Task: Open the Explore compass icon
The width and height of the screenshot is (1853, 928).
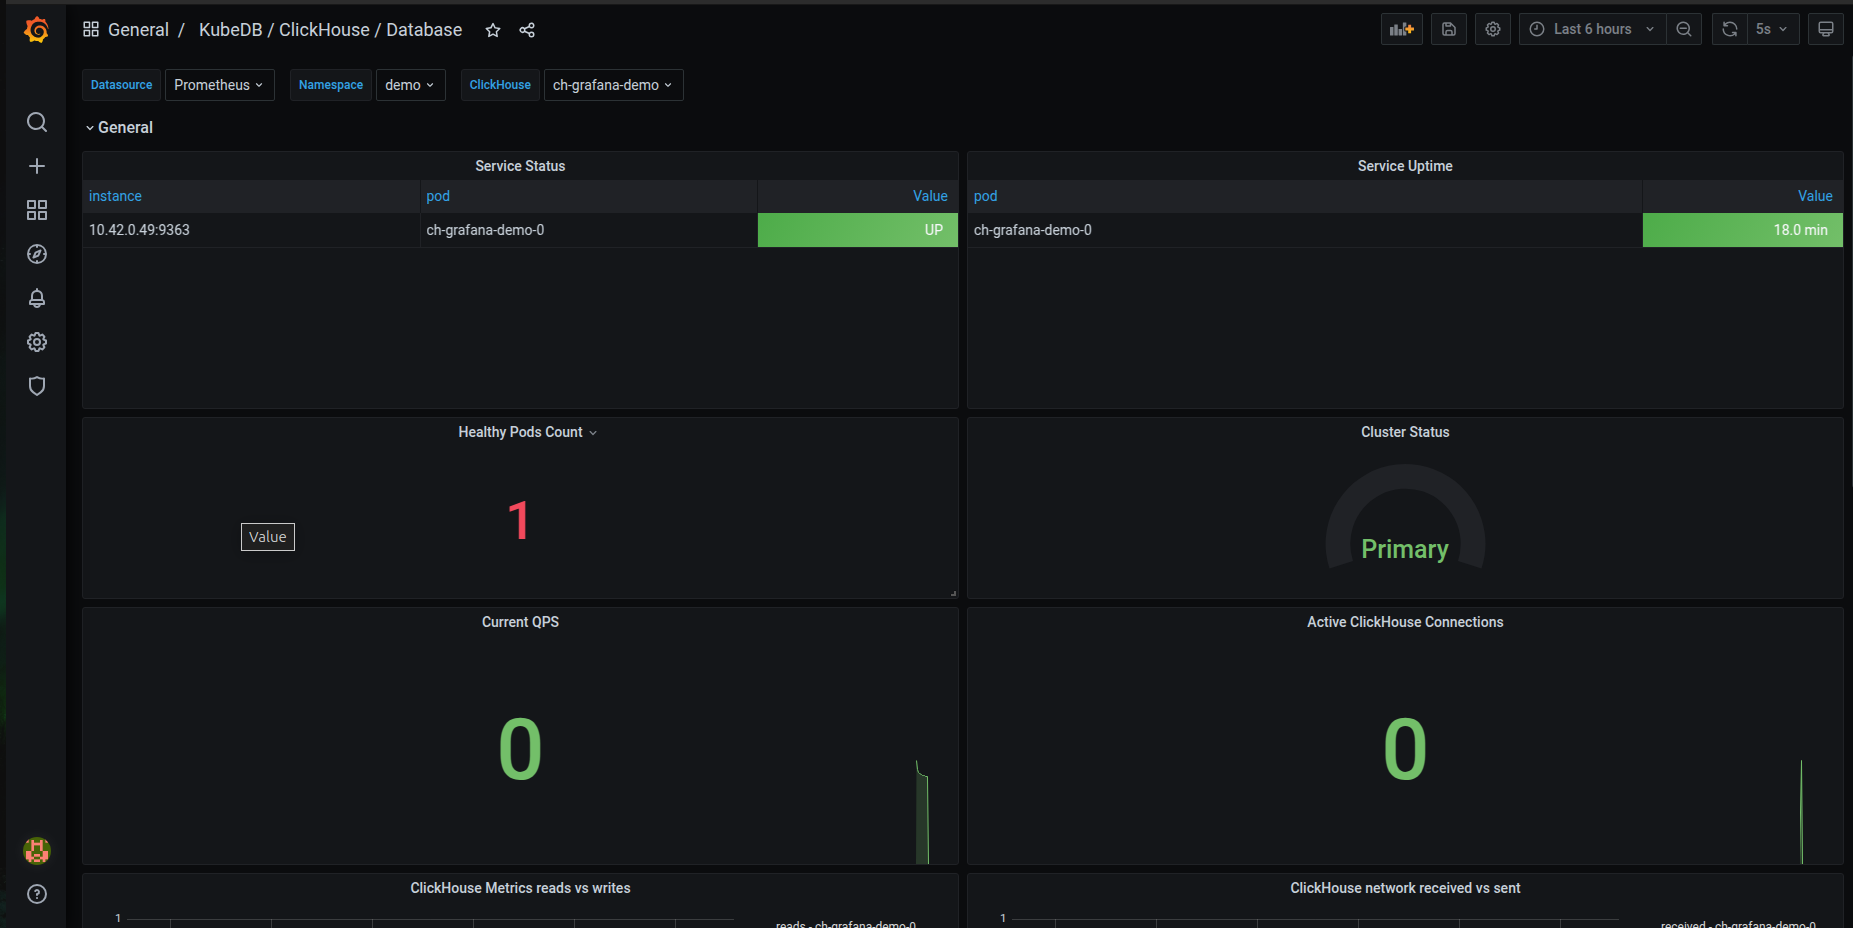Action: [x=37, y=254]
